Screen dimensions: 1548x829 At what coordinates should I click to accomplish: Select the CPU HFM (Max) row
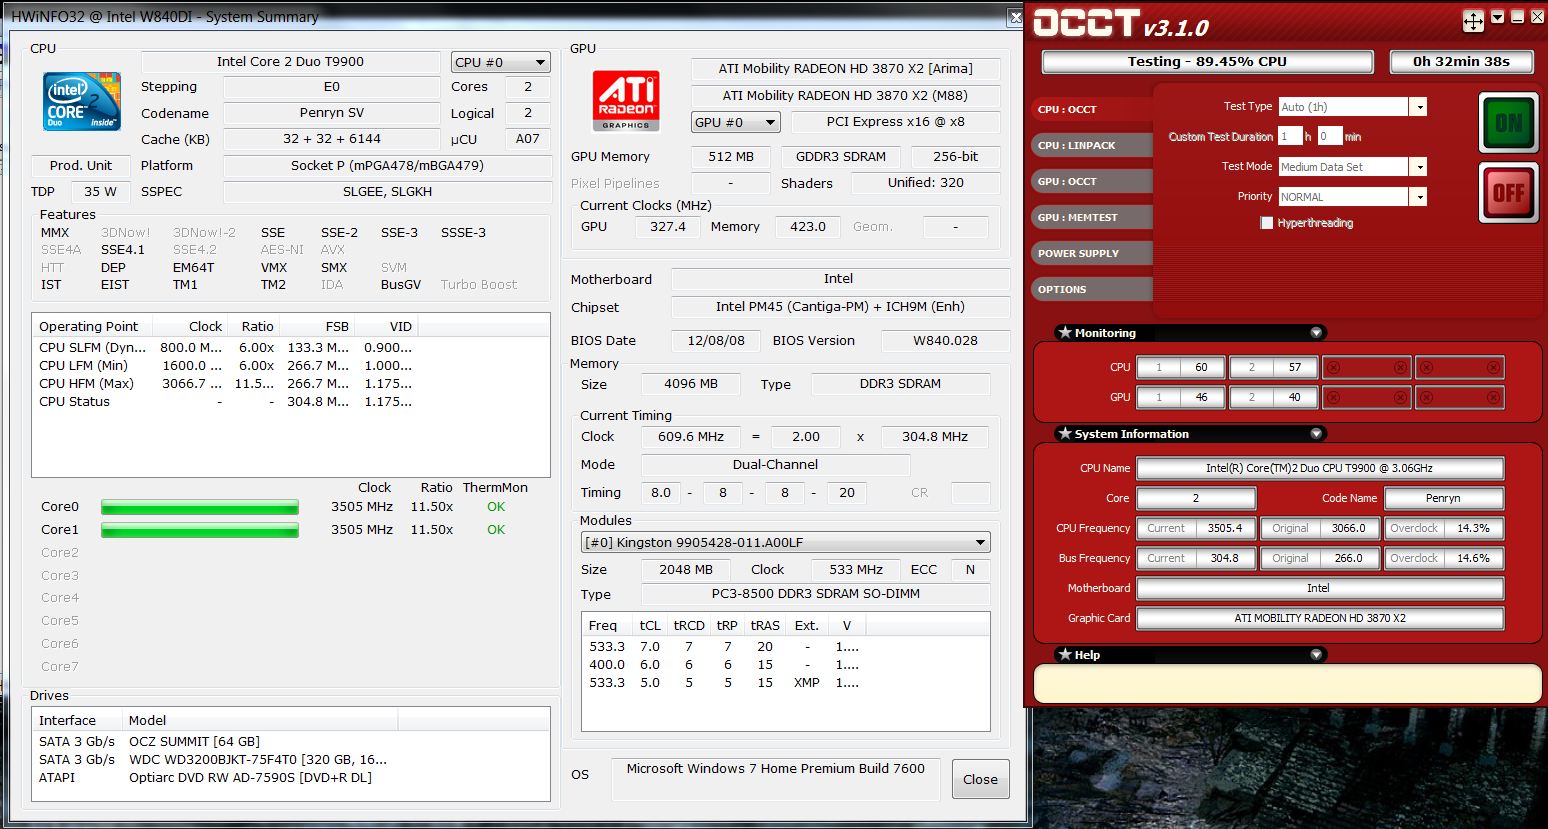(225, 383)
